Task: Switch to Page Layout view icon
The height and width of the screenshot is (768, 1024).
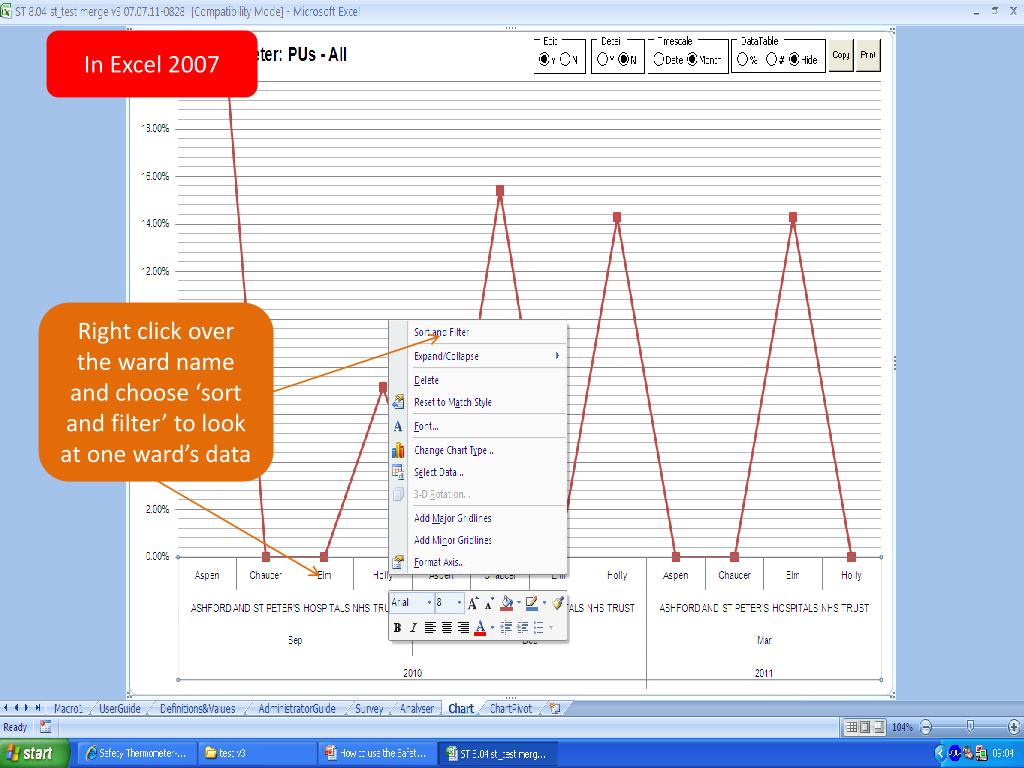Action: (865, 727)
